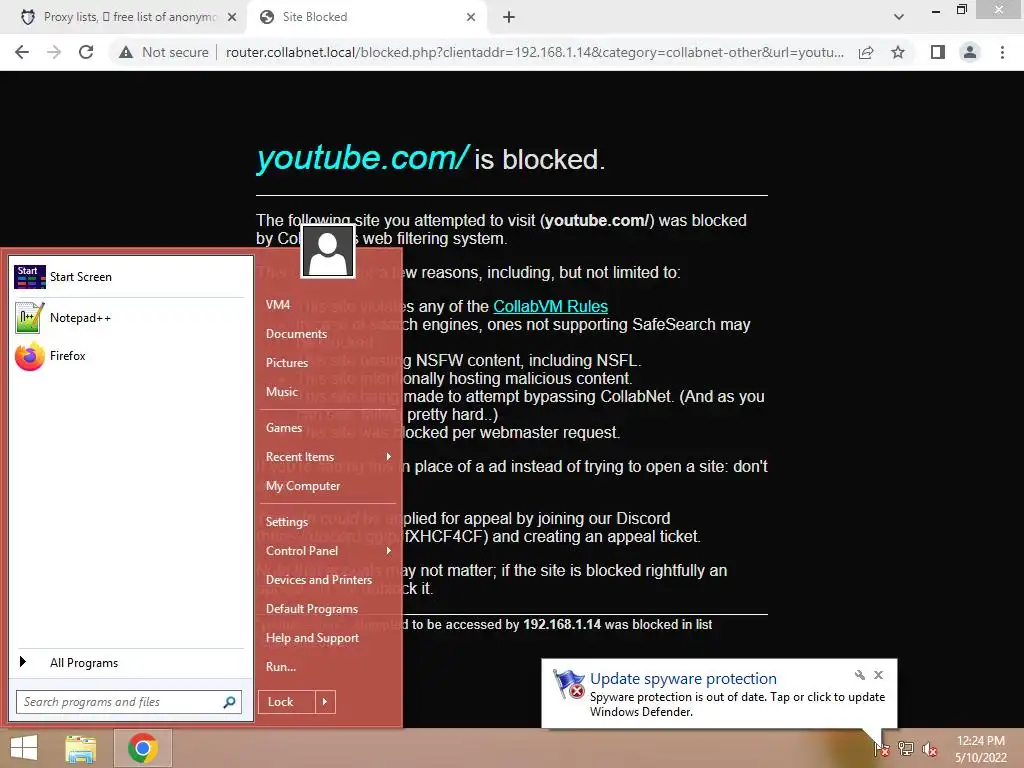Open the browser side panel icon
Screen dimensions: 1024x768
pyautogui.click(x=938, y=52)
